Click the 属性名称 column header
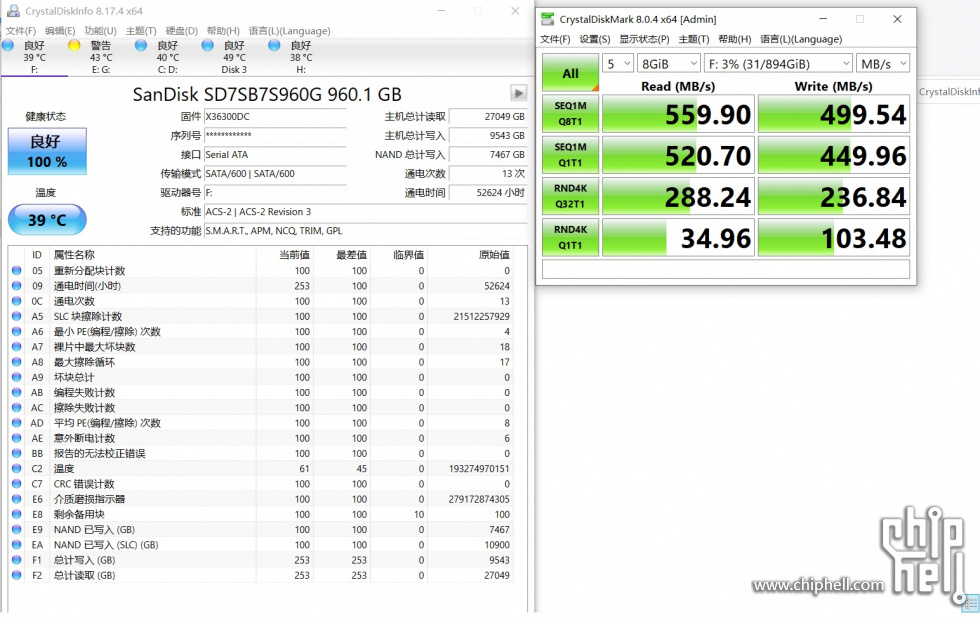Viewport: 980px width, 620px height. pyautogui.click(x=74, y=255)
